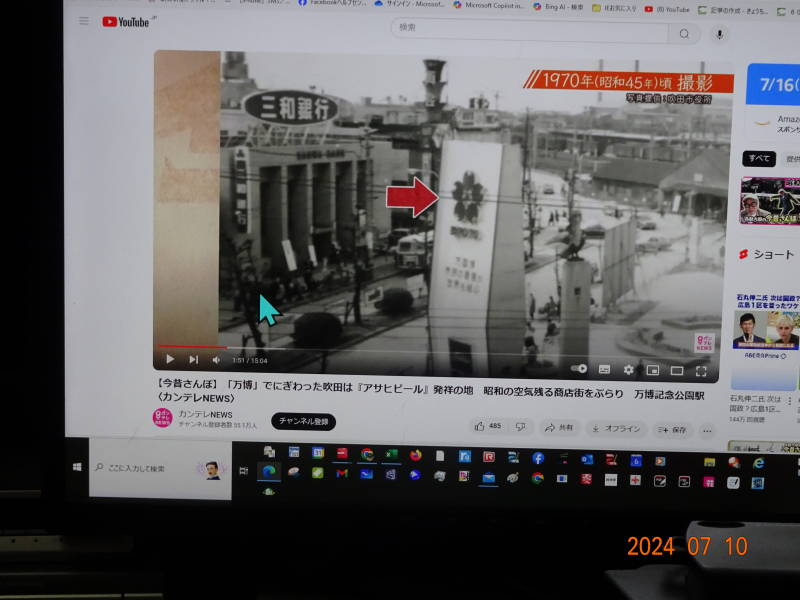Viewport: 800px width, 600px height.
Task: Open the Facebook bookmark in bookmarks bar
Action: click(332, 3)
